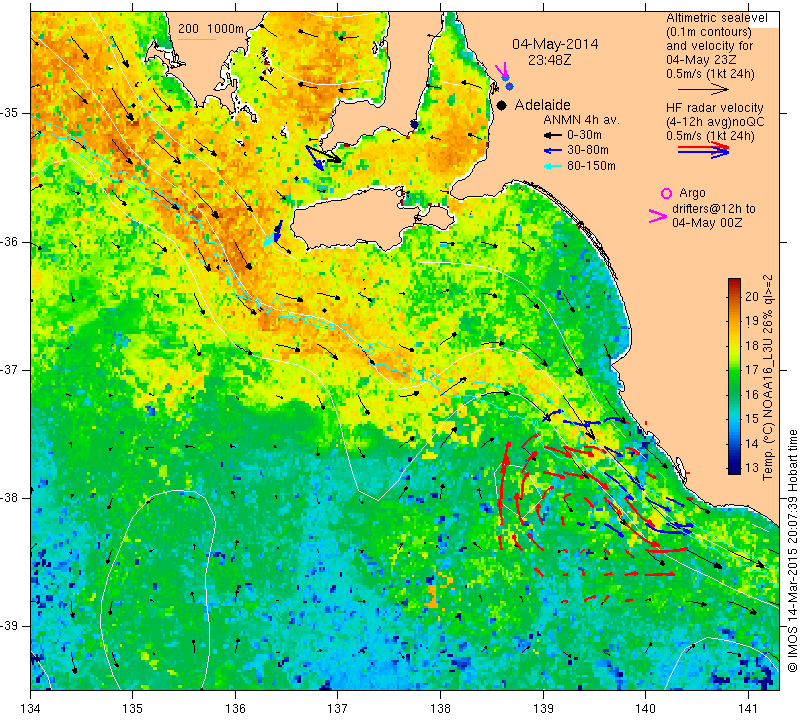
Task: Click the black 0-30m legend arrow
Action: [553, 135]
